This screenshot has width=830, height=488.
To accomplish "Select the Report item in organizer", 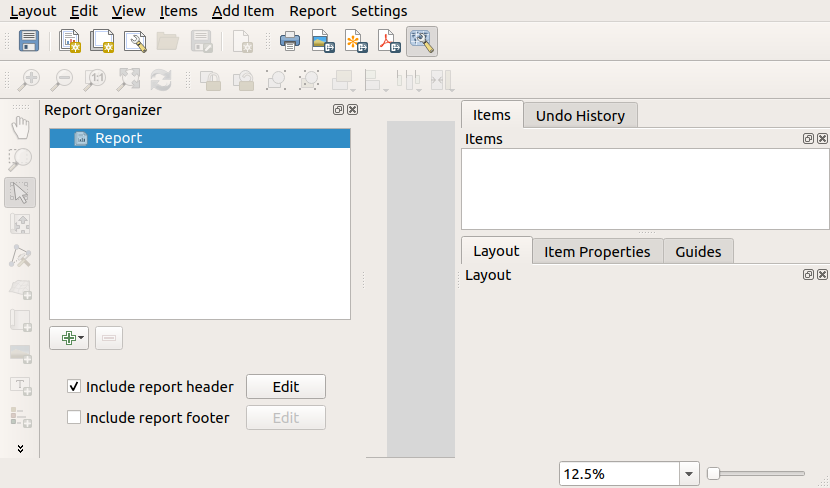I will (x=118, y=139).
